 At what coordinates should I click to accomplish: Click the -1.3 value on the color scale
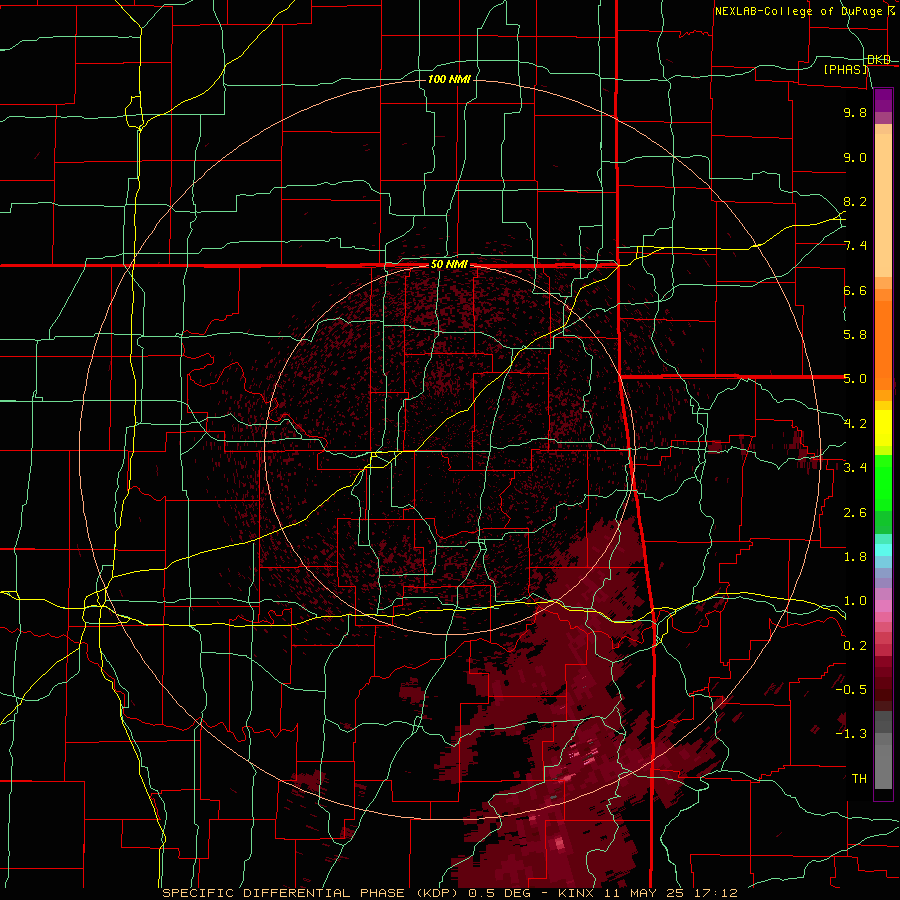click(851, 734)
